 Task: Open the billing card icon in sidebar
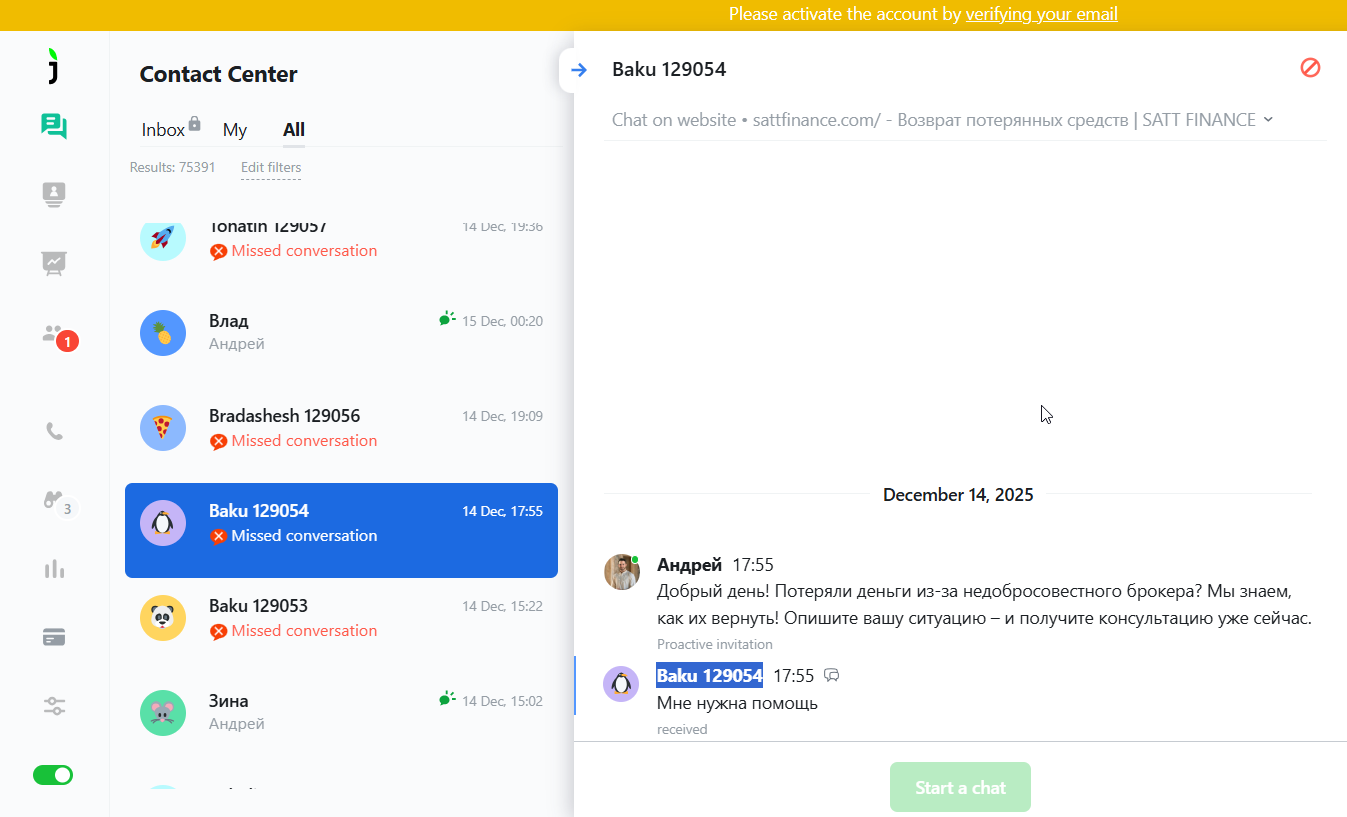coord(54,637)
